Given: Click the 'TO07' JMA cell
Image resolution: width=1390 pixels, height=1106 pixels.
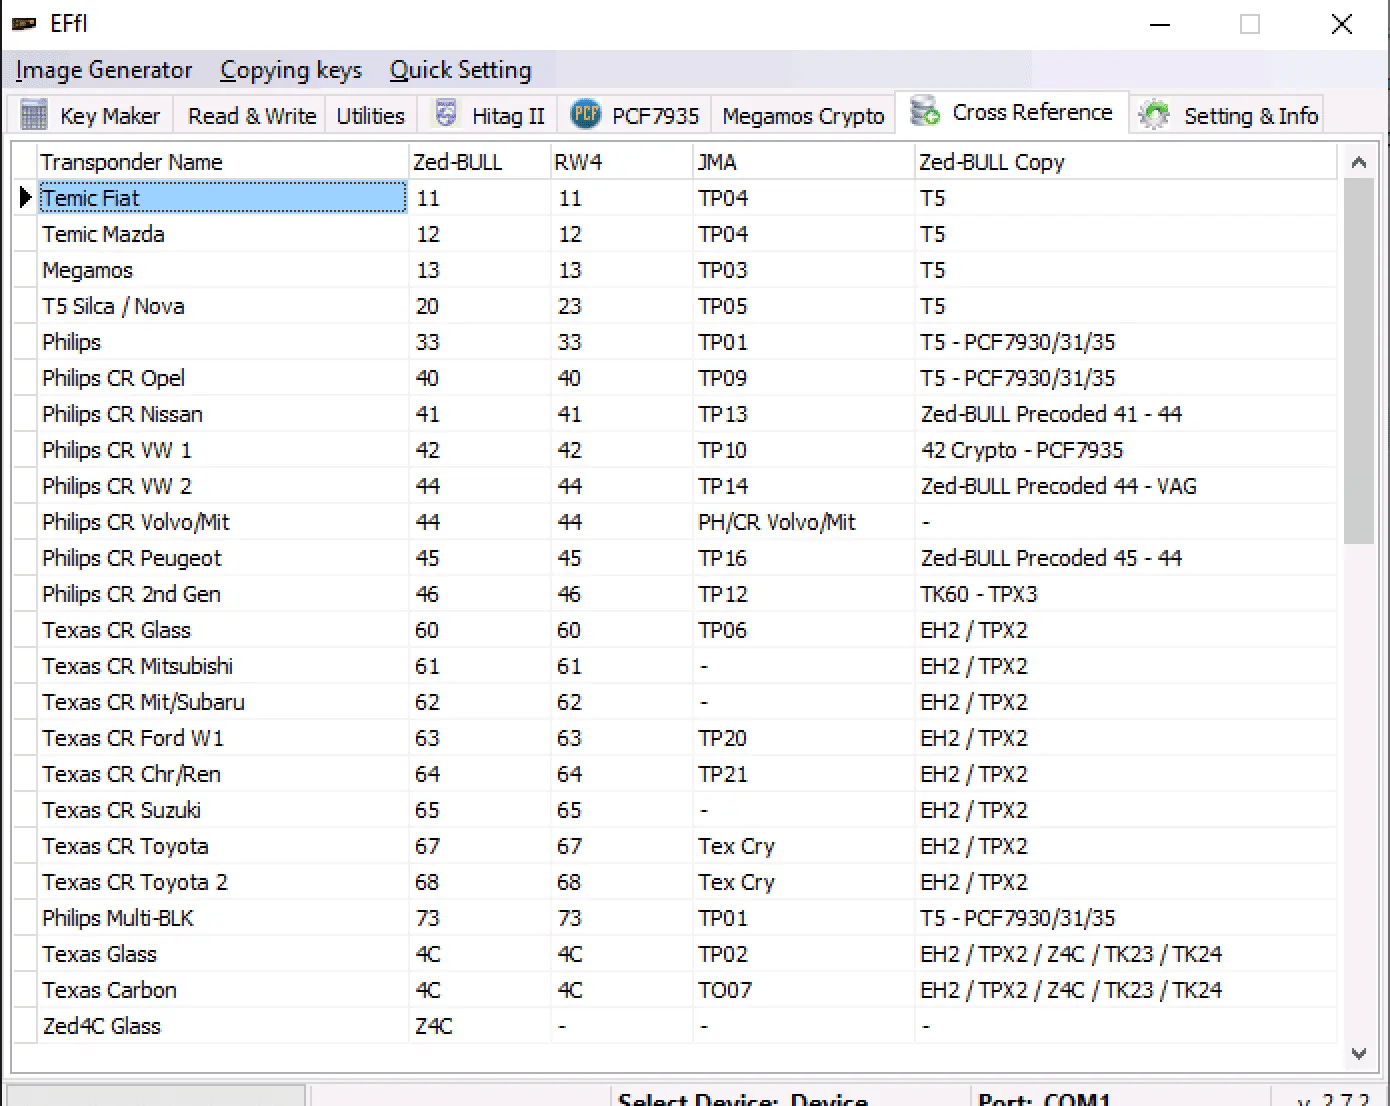Looking at the screenshot, I should click(x=803, y=990).
